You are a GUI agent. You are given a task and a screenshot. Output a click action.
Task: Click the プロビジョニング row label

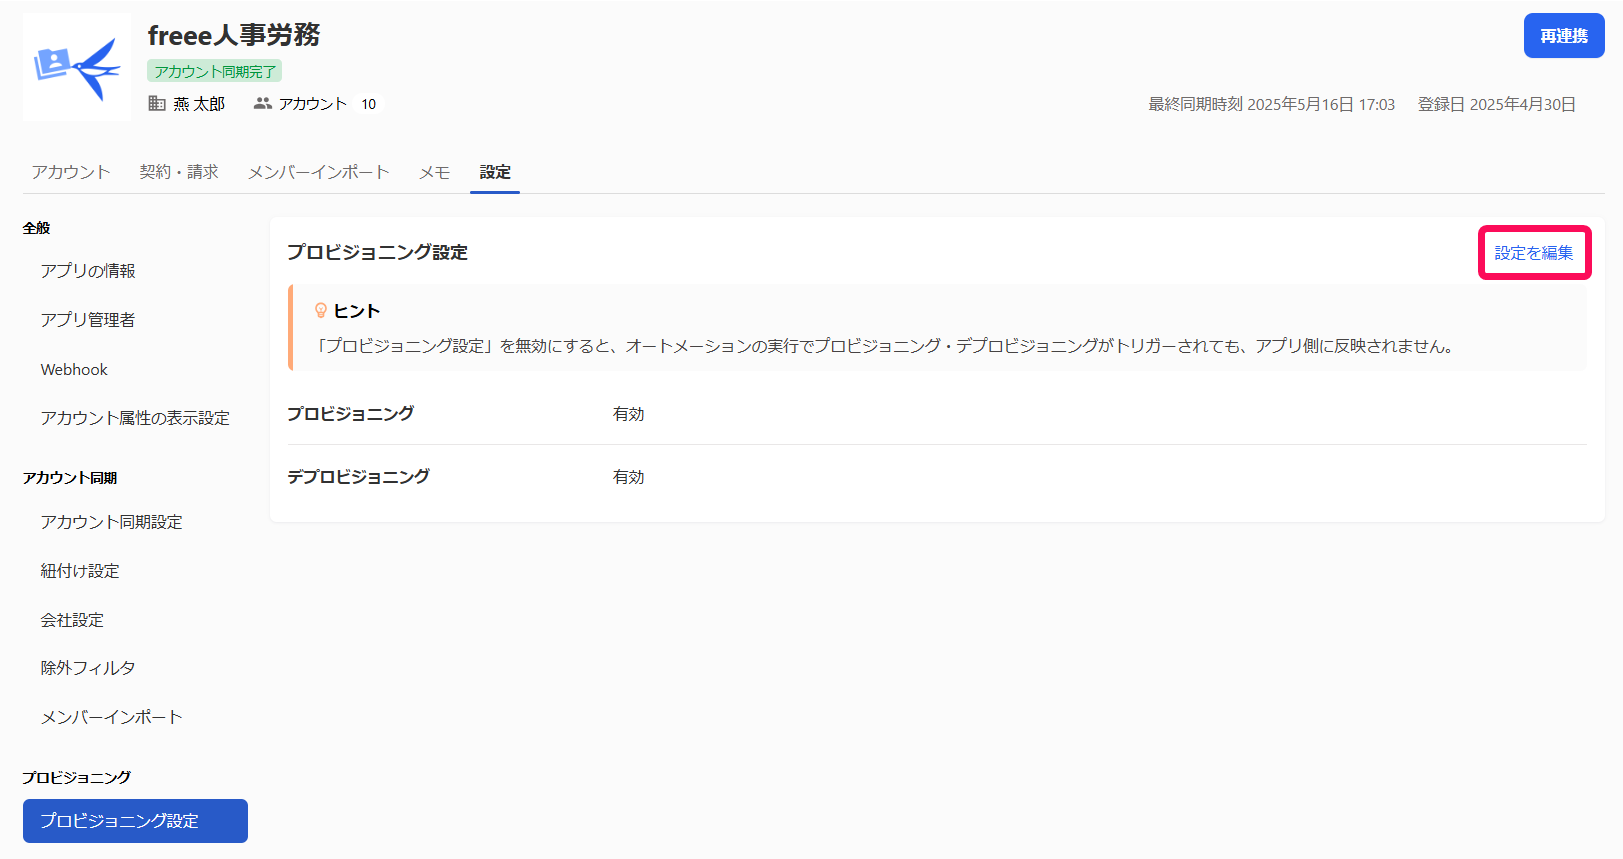350,414
